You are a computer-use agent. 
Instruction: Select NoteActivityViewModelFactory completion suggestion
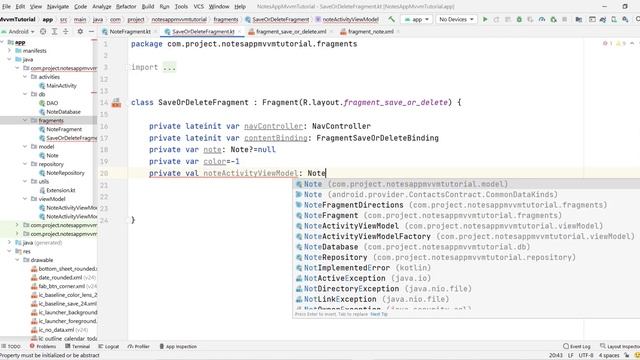pyautogui.click(x=466, y=236)
